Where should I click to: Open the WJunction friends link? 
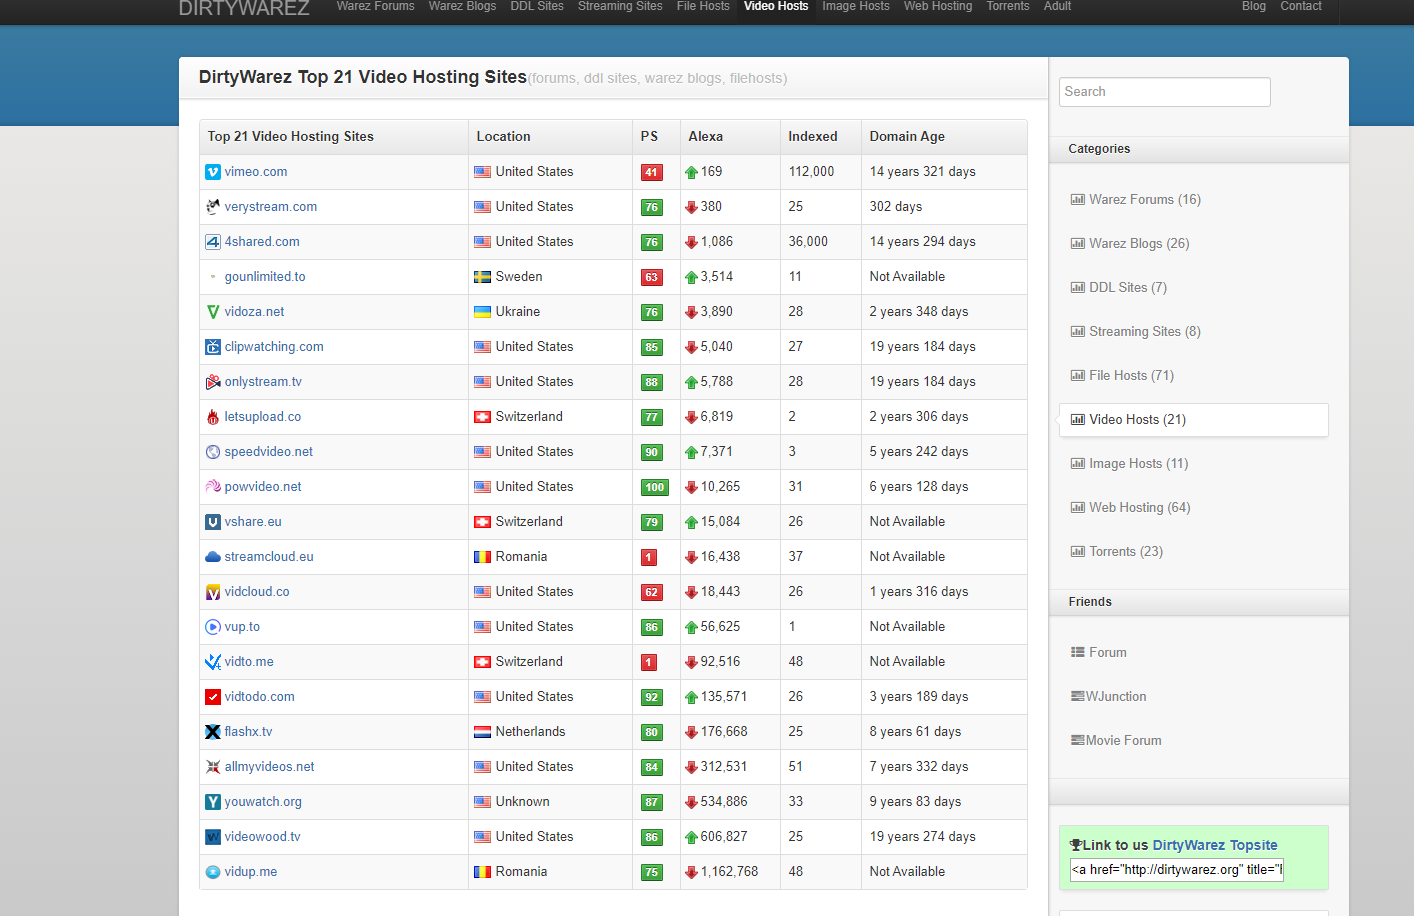pyautogui.click(x=1115, y=697)
